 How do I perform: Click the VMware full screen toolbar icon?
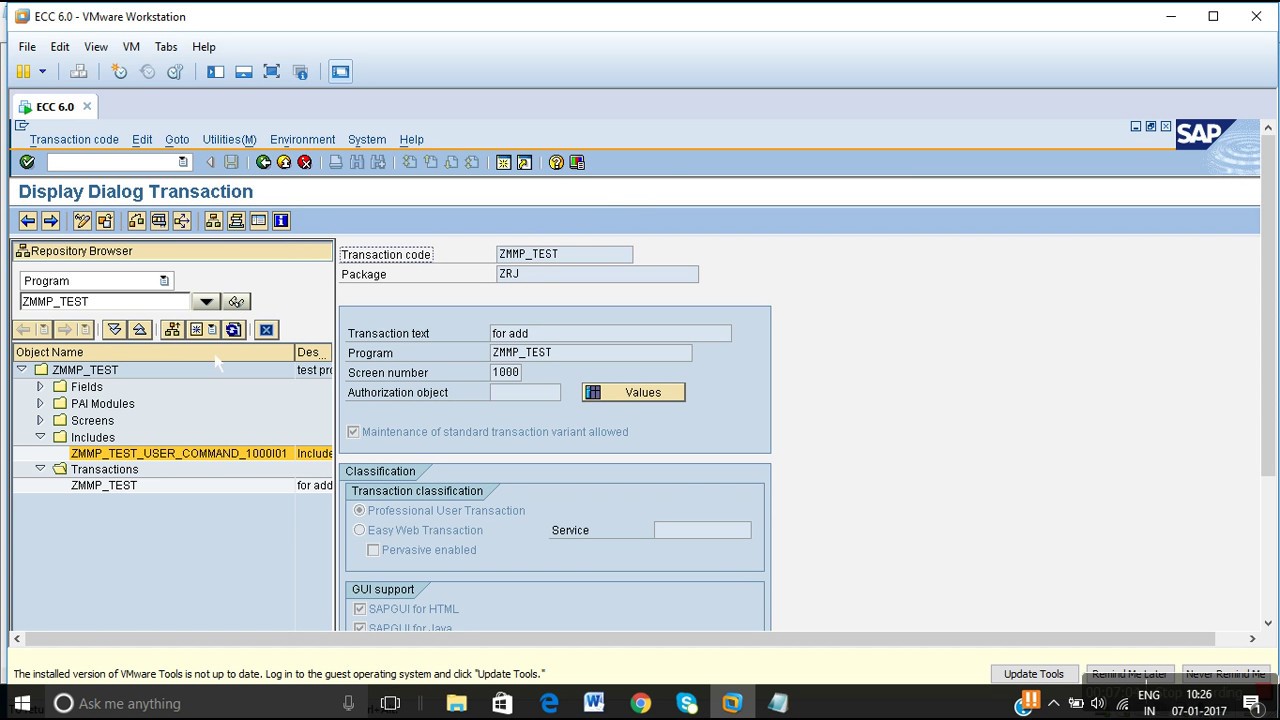271,72
